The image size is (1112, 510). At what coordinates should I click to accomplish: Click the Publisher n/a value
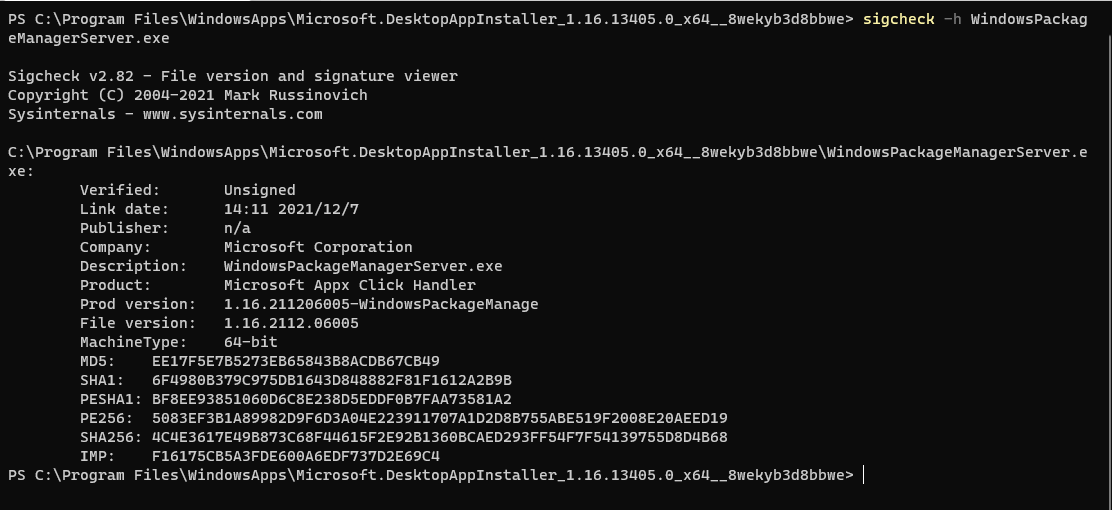pos(238,228)
